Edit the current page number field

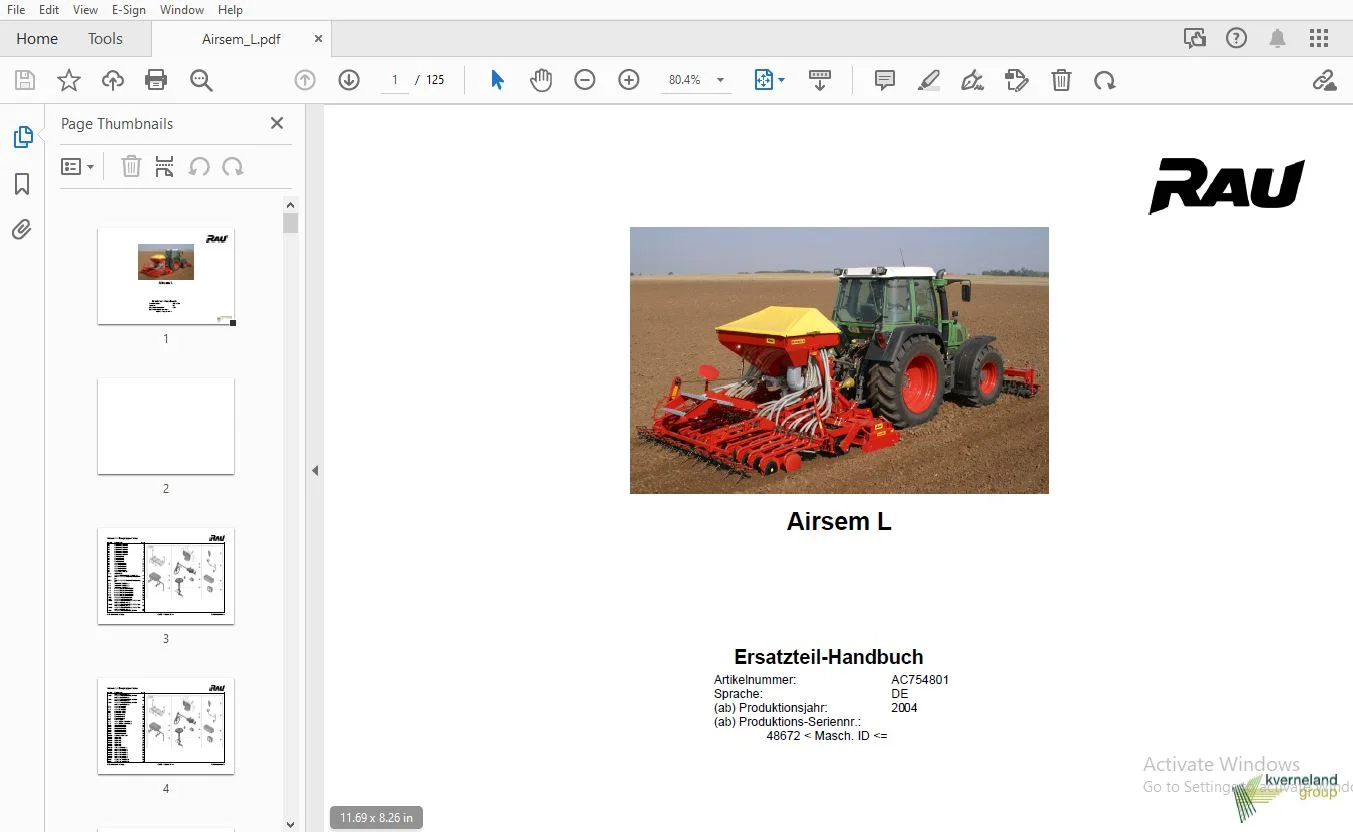pos(395,80)
